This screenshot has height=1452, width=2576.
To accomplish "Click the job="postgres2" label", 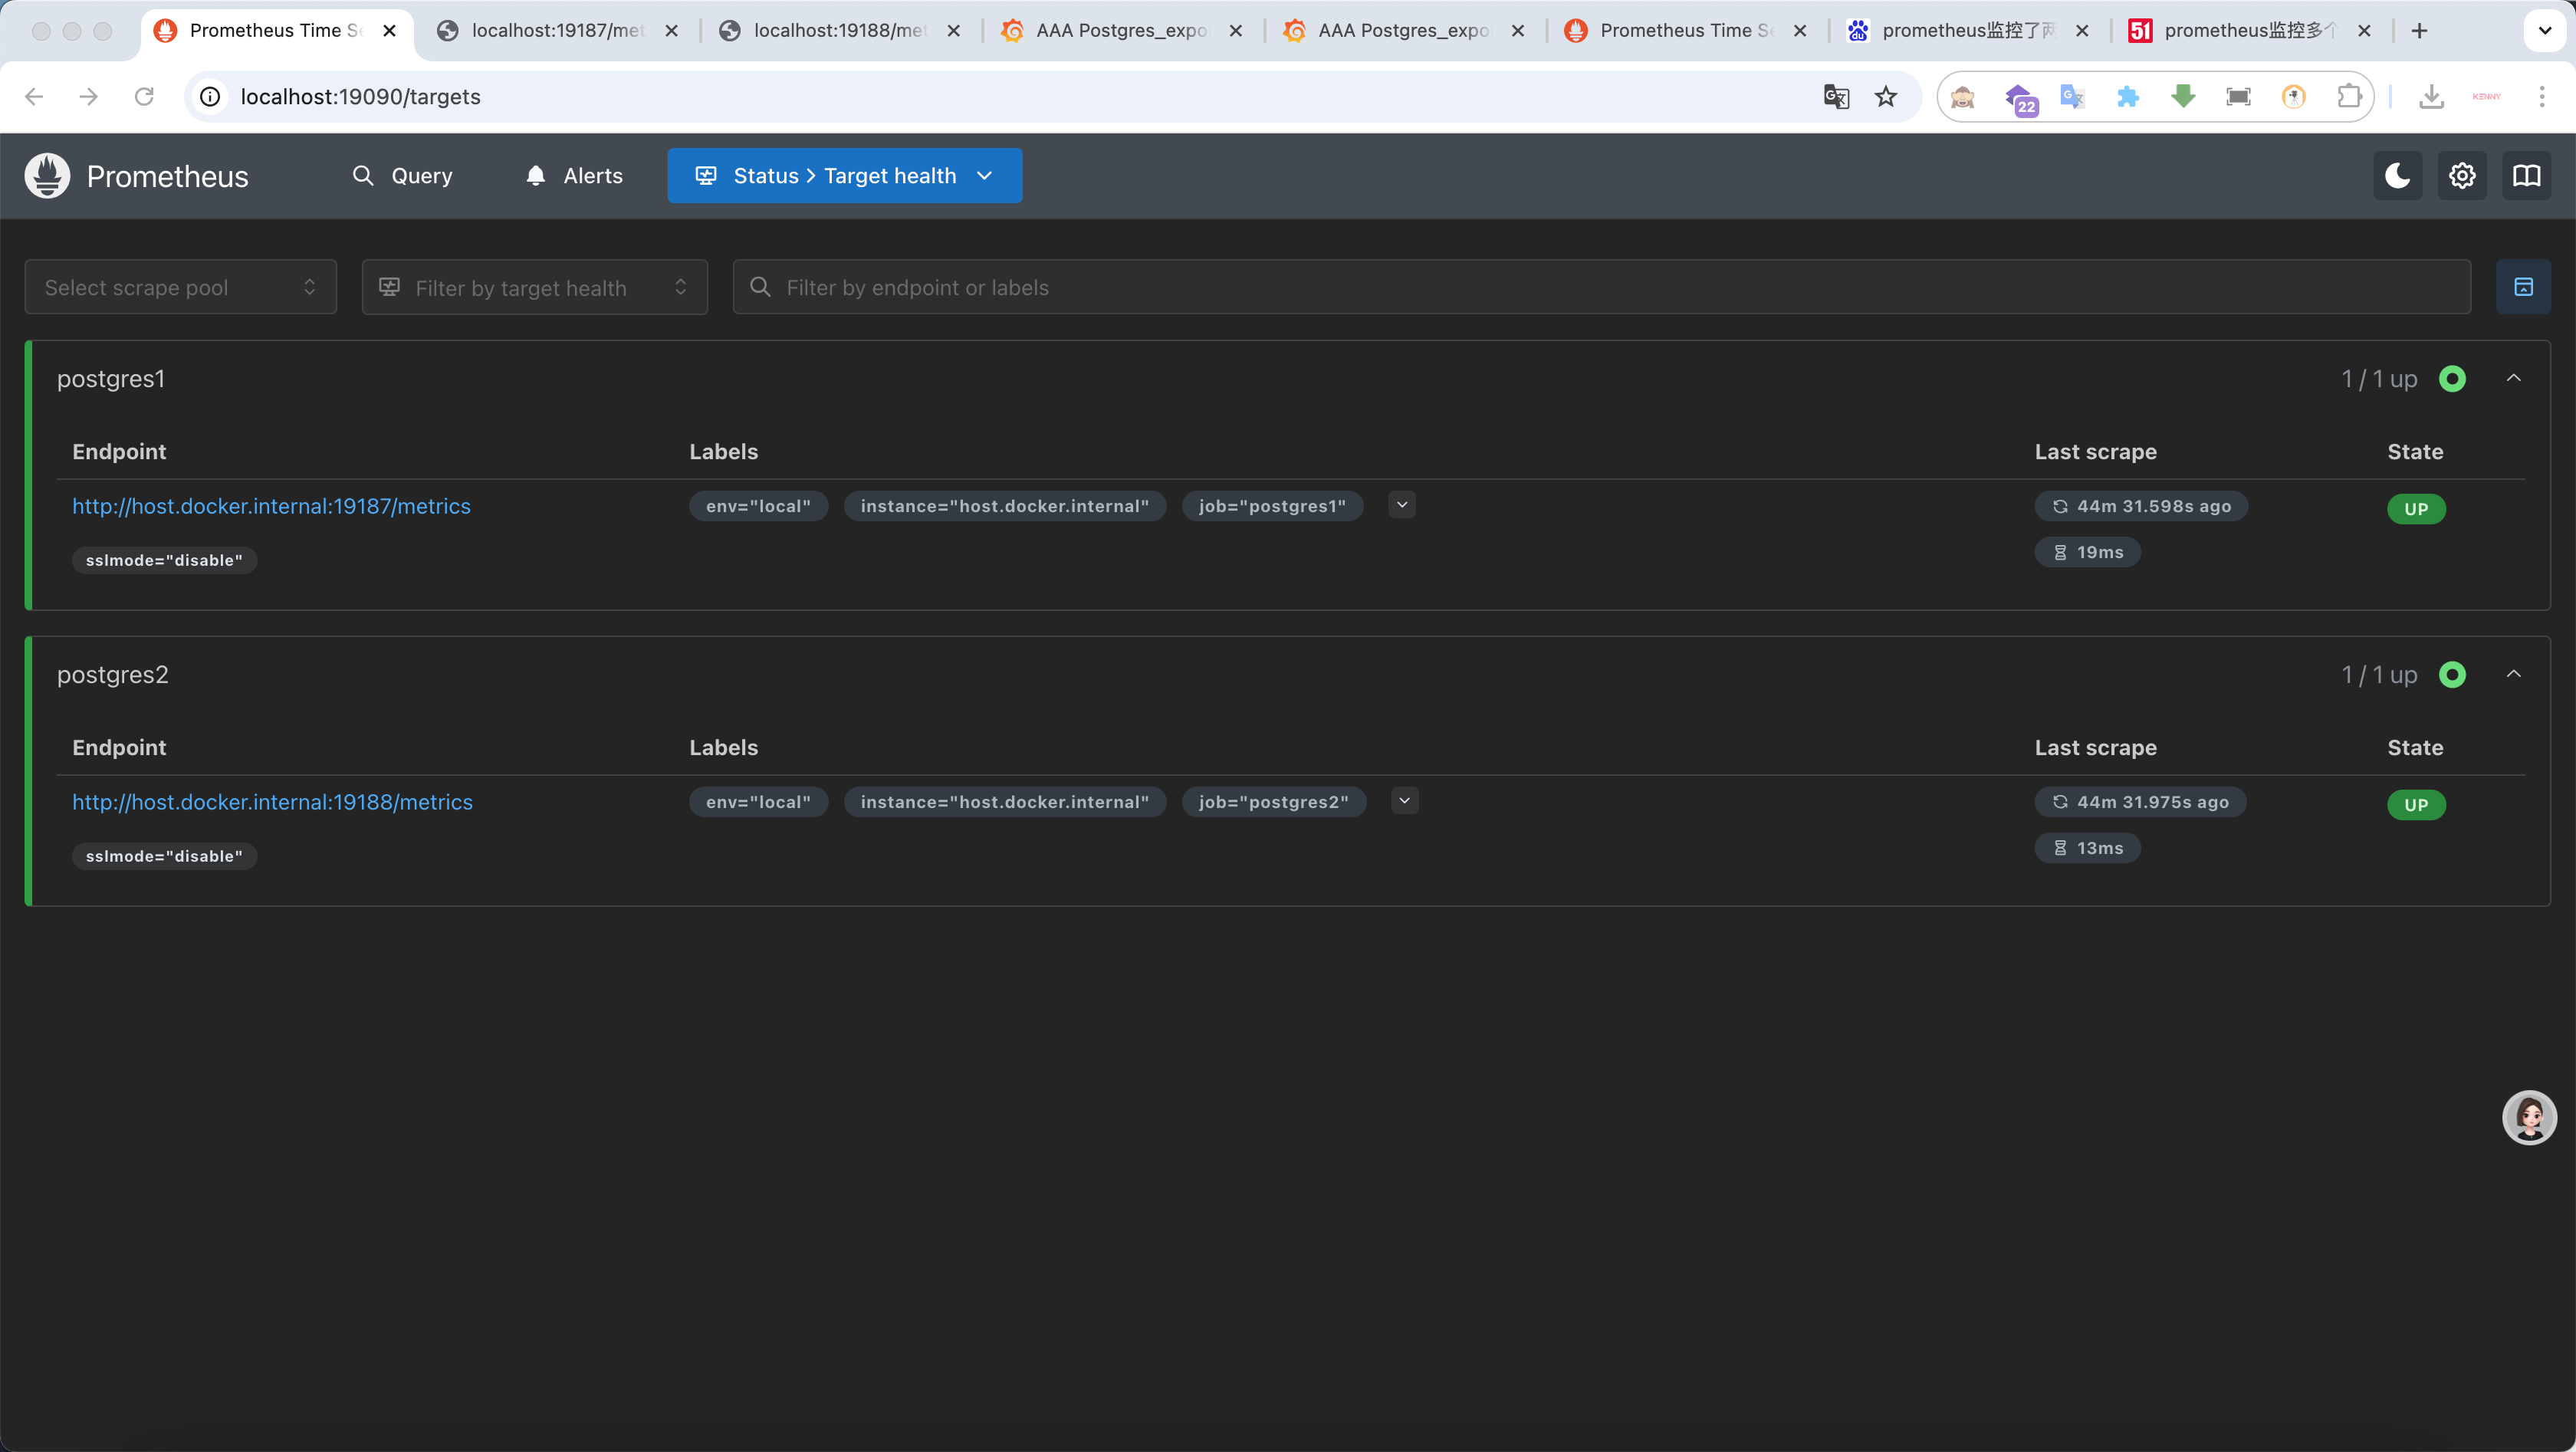I will pos(1274,802).
